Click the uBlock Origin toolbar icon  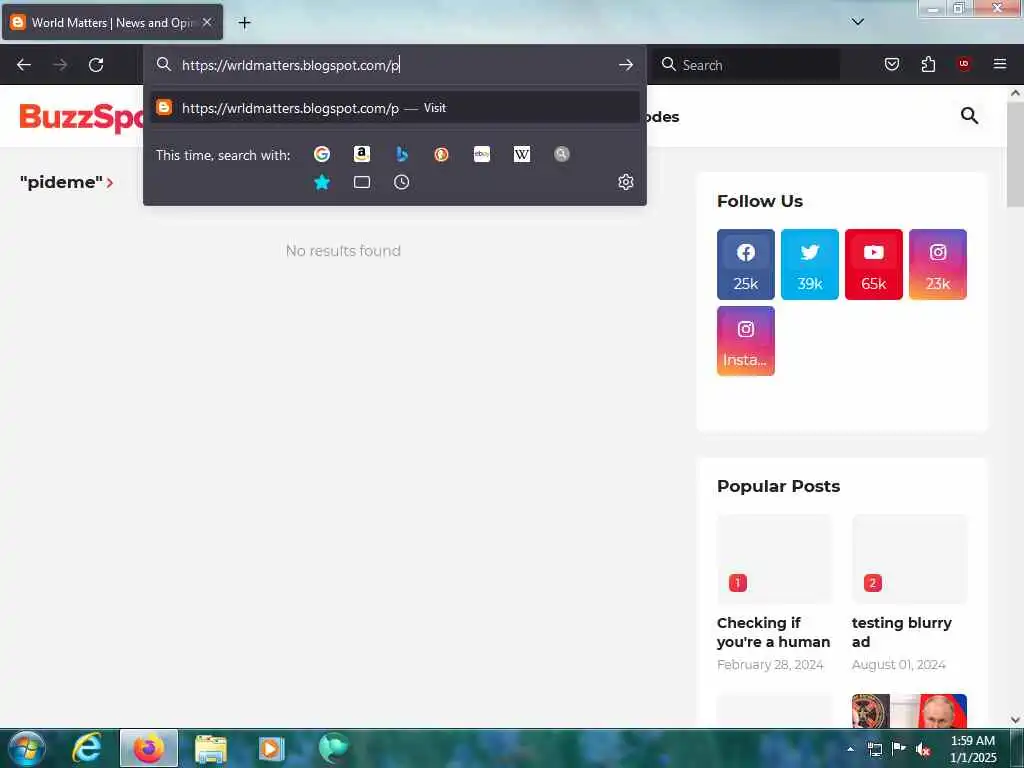(x=964, y=64)
